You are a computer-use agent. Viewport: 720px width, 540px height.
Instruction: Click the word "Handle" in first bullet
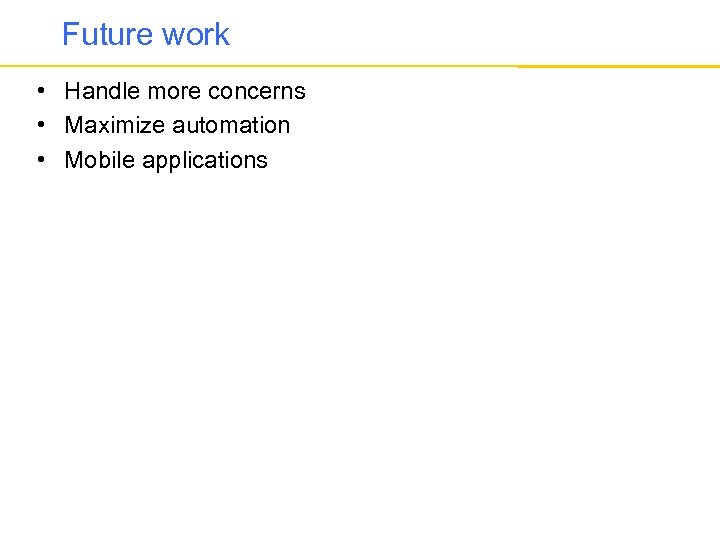pos(102,91)
